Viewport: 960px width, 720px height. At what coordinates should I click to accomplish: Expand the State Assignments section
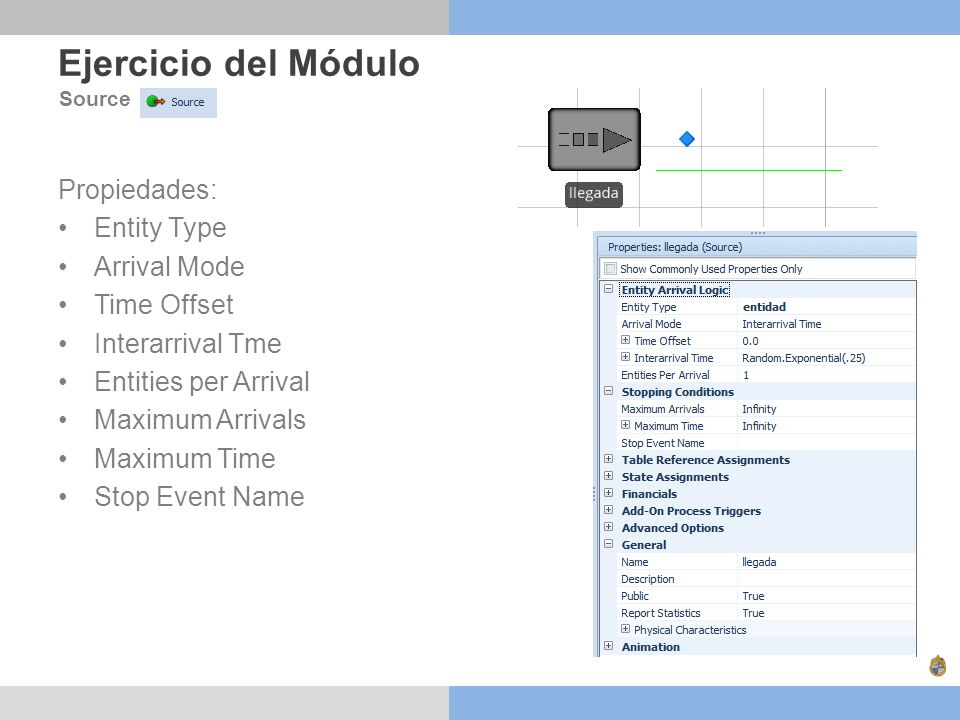[609, 476]
